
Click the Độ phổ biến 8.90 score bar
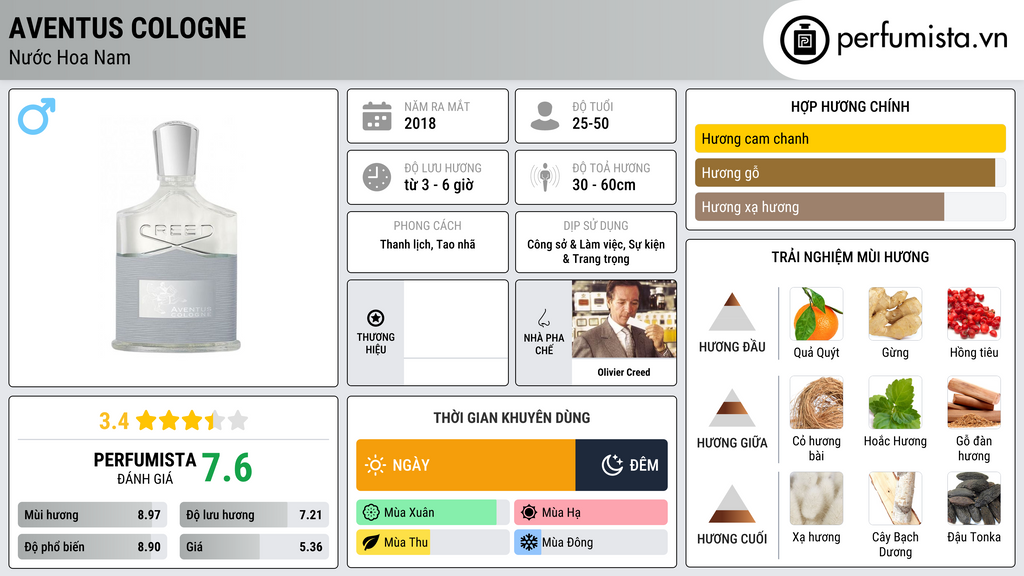(92, 547)
